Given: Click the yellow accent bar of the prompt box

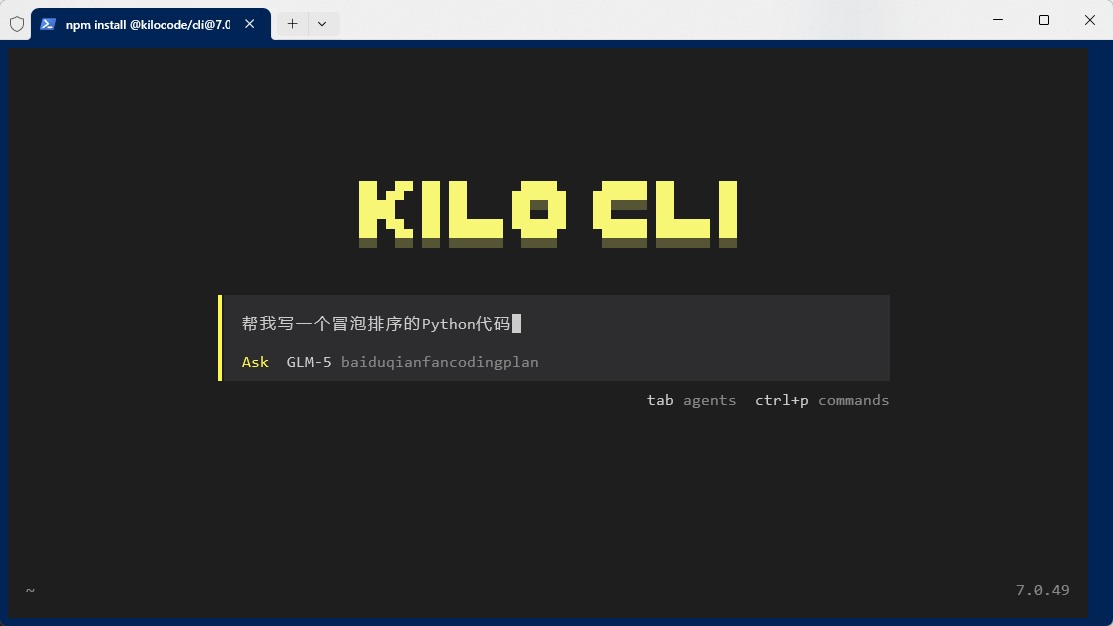Looking at the screenshot, I should click(x=220, y=338).
